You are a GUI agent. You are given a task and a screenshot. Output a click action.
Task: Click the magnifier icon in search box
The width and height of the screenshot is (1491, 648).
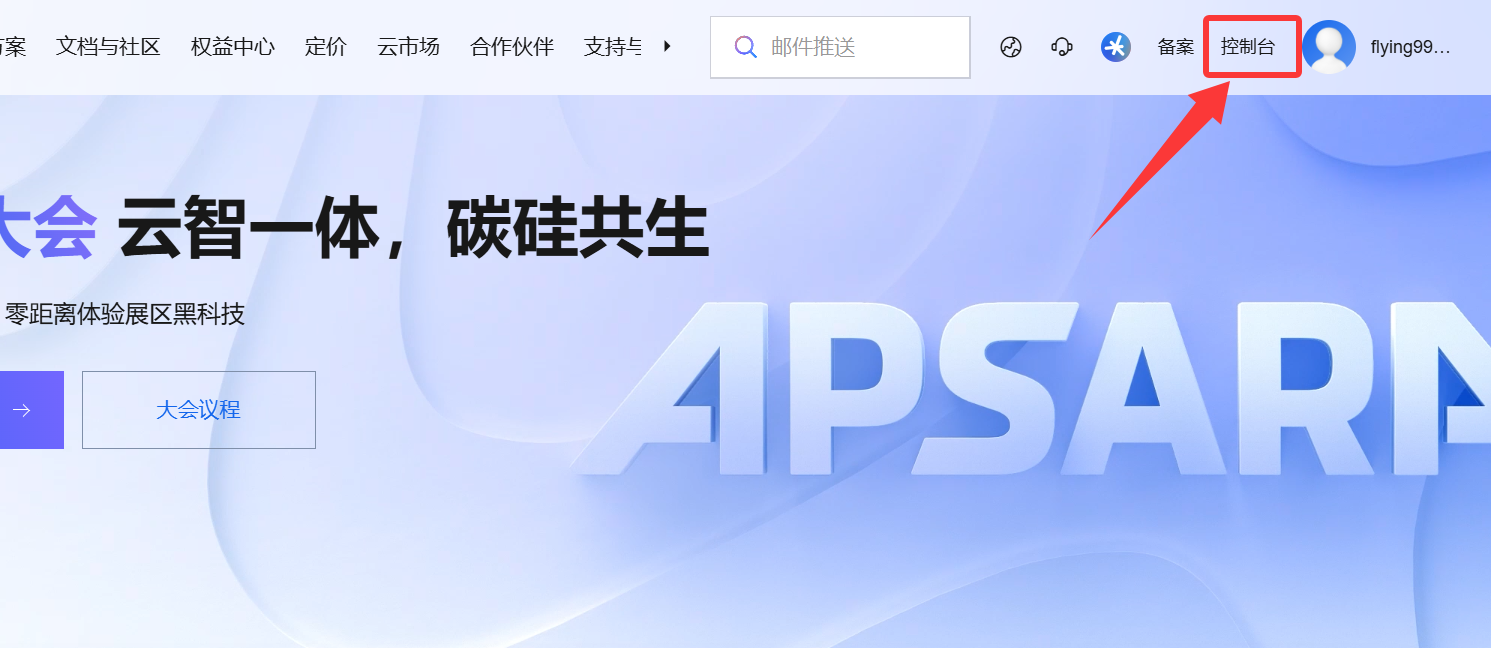[745, 47]
